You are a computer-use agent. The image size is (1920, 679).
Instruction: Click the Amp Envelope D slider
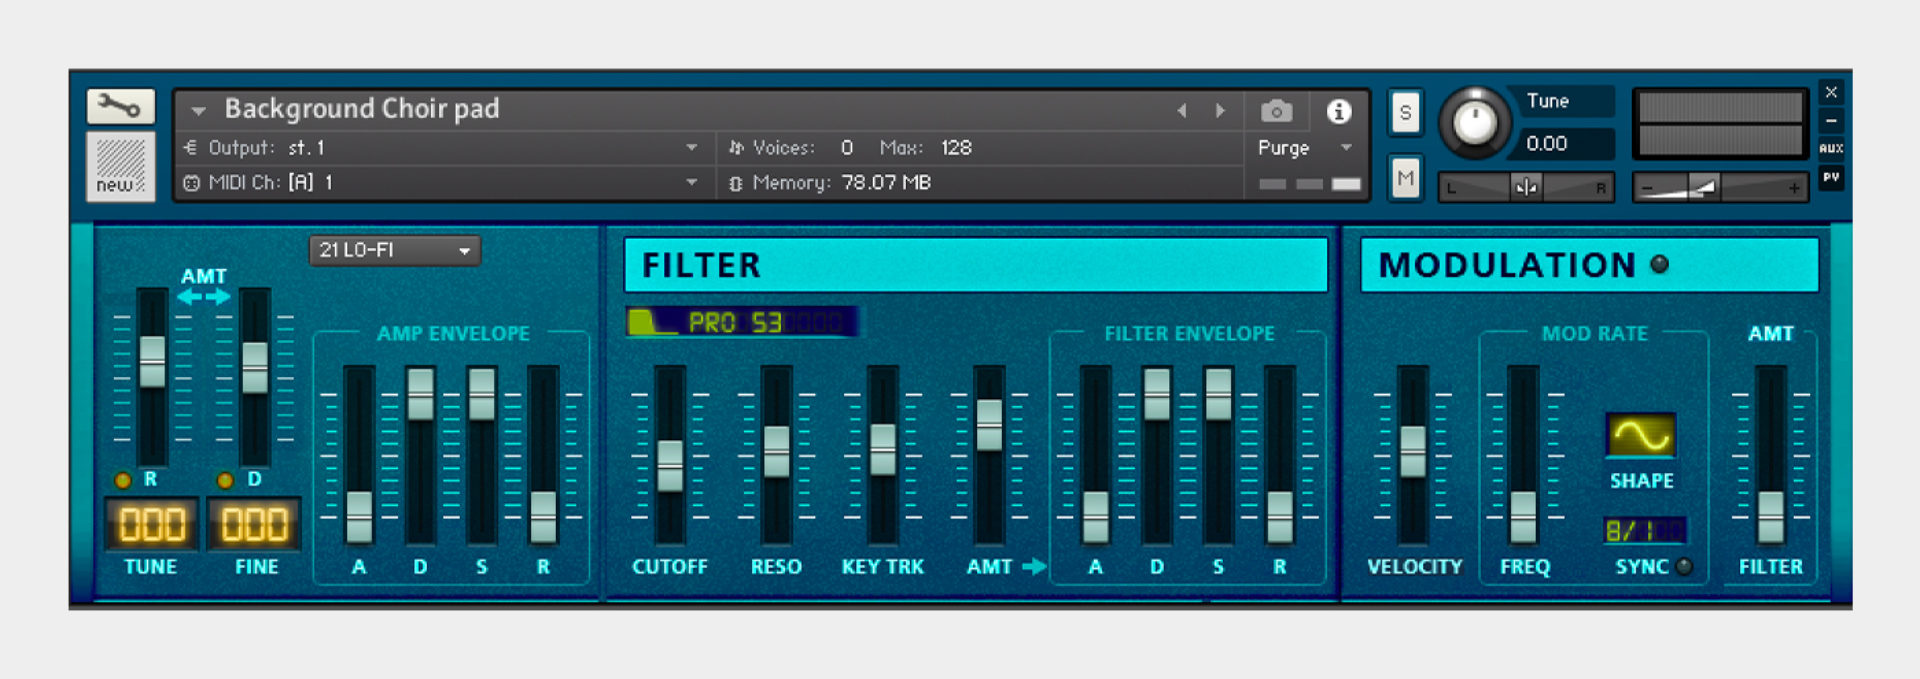[x=420, y=394]
